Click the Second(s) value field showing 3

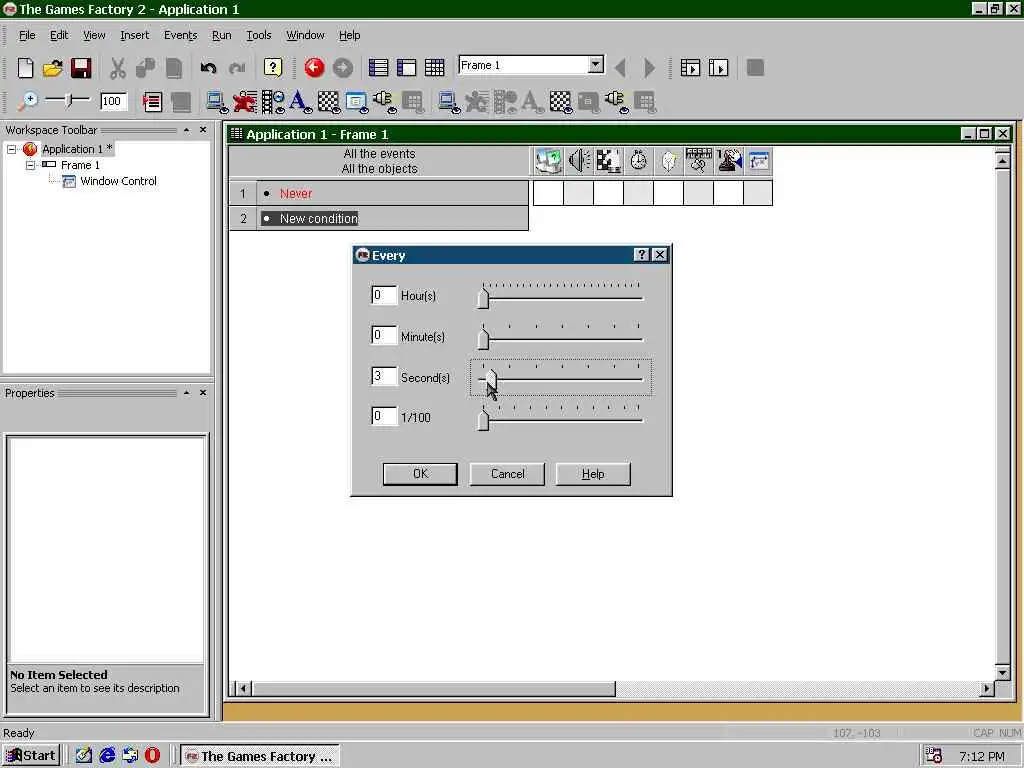pos(383,376)
